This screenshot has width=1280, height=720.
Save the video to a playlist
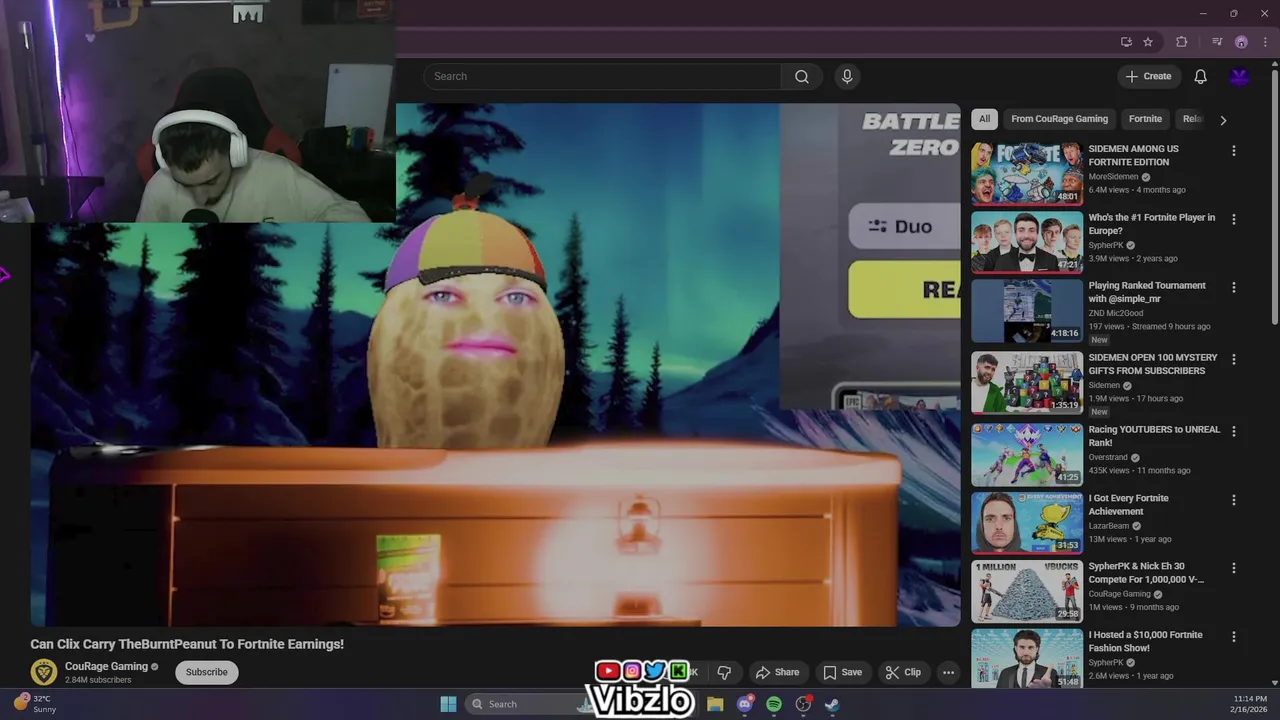[842, 672]
